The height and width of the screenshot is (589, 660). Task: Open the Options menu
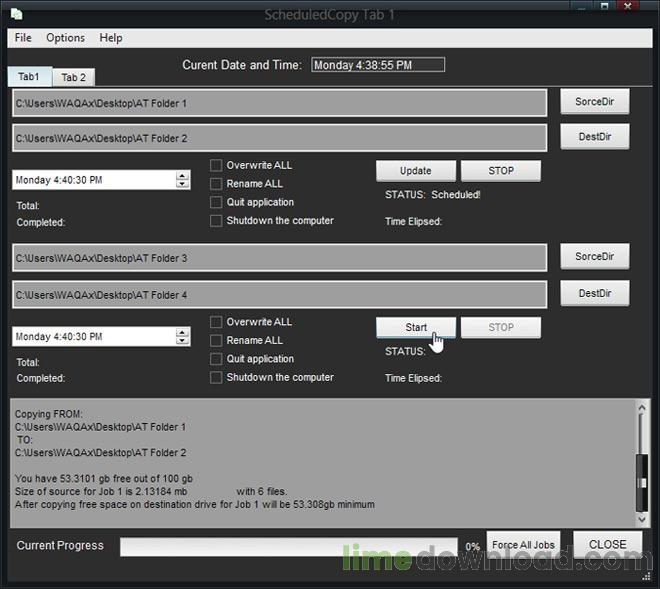coord(65,38)
